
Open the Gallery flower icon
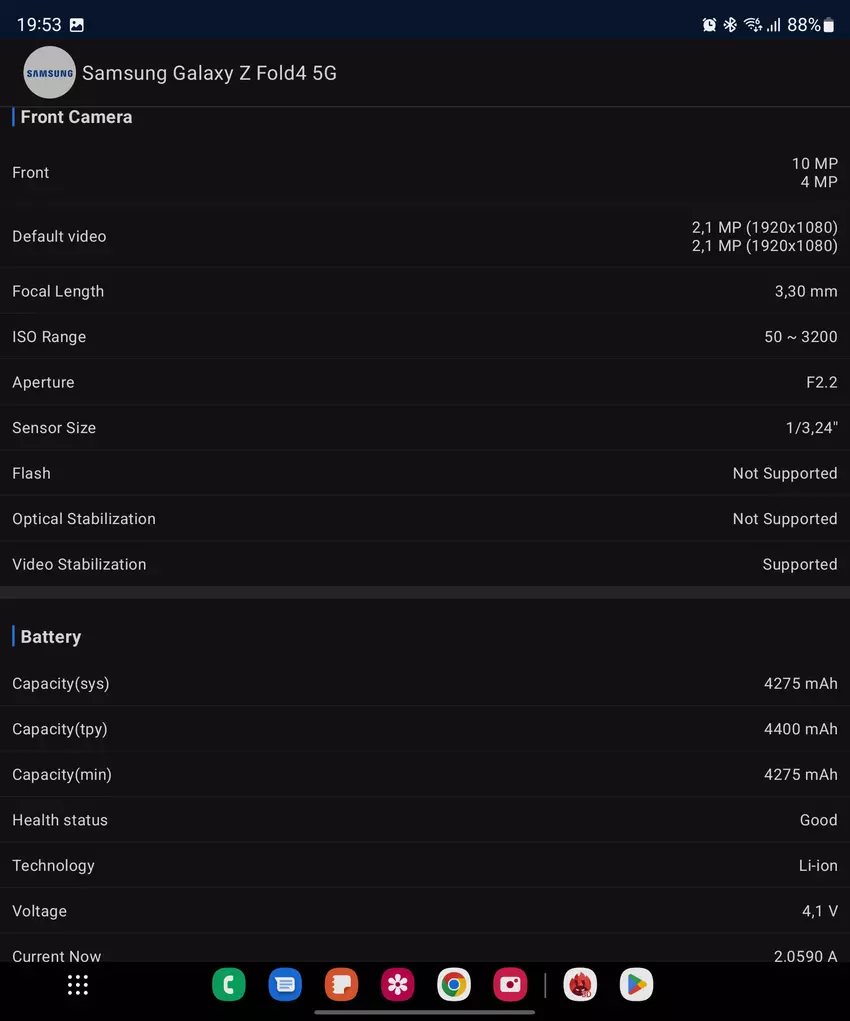click(398, 985)
